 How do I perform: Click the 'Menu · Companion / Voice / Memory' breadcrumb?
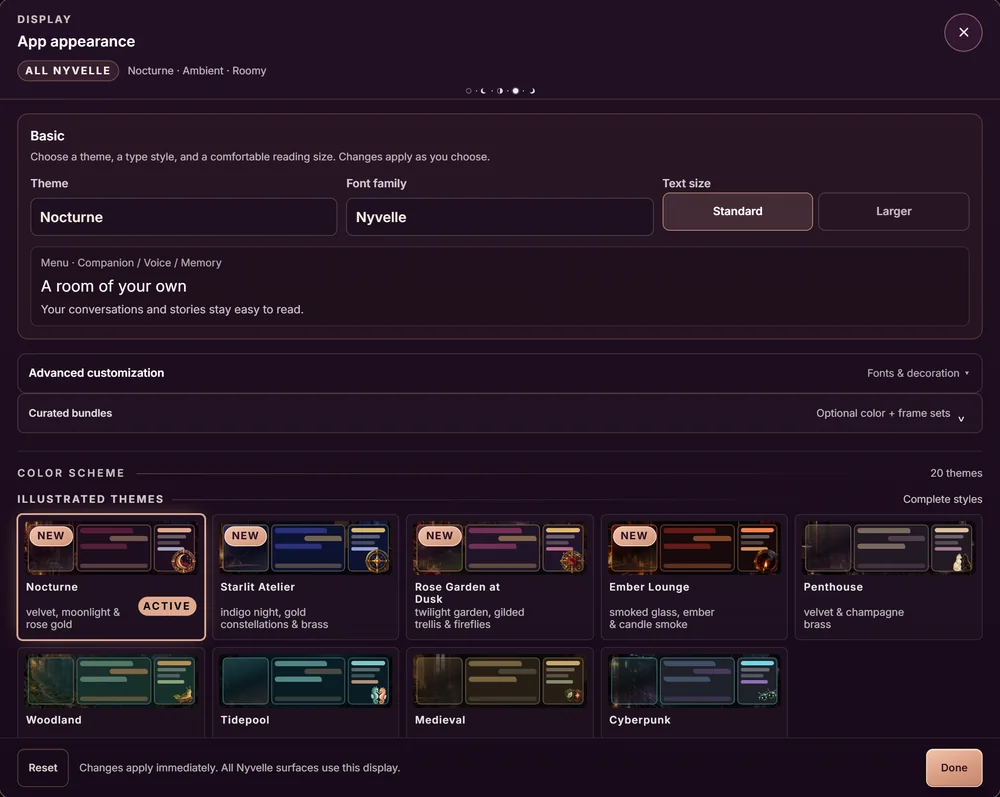[131, 263]
